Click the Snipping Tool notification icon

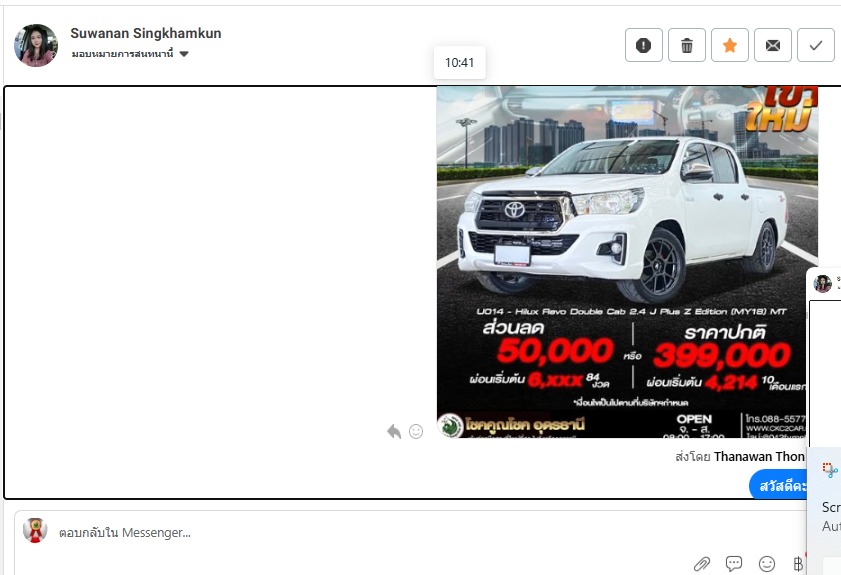(830, 470)
